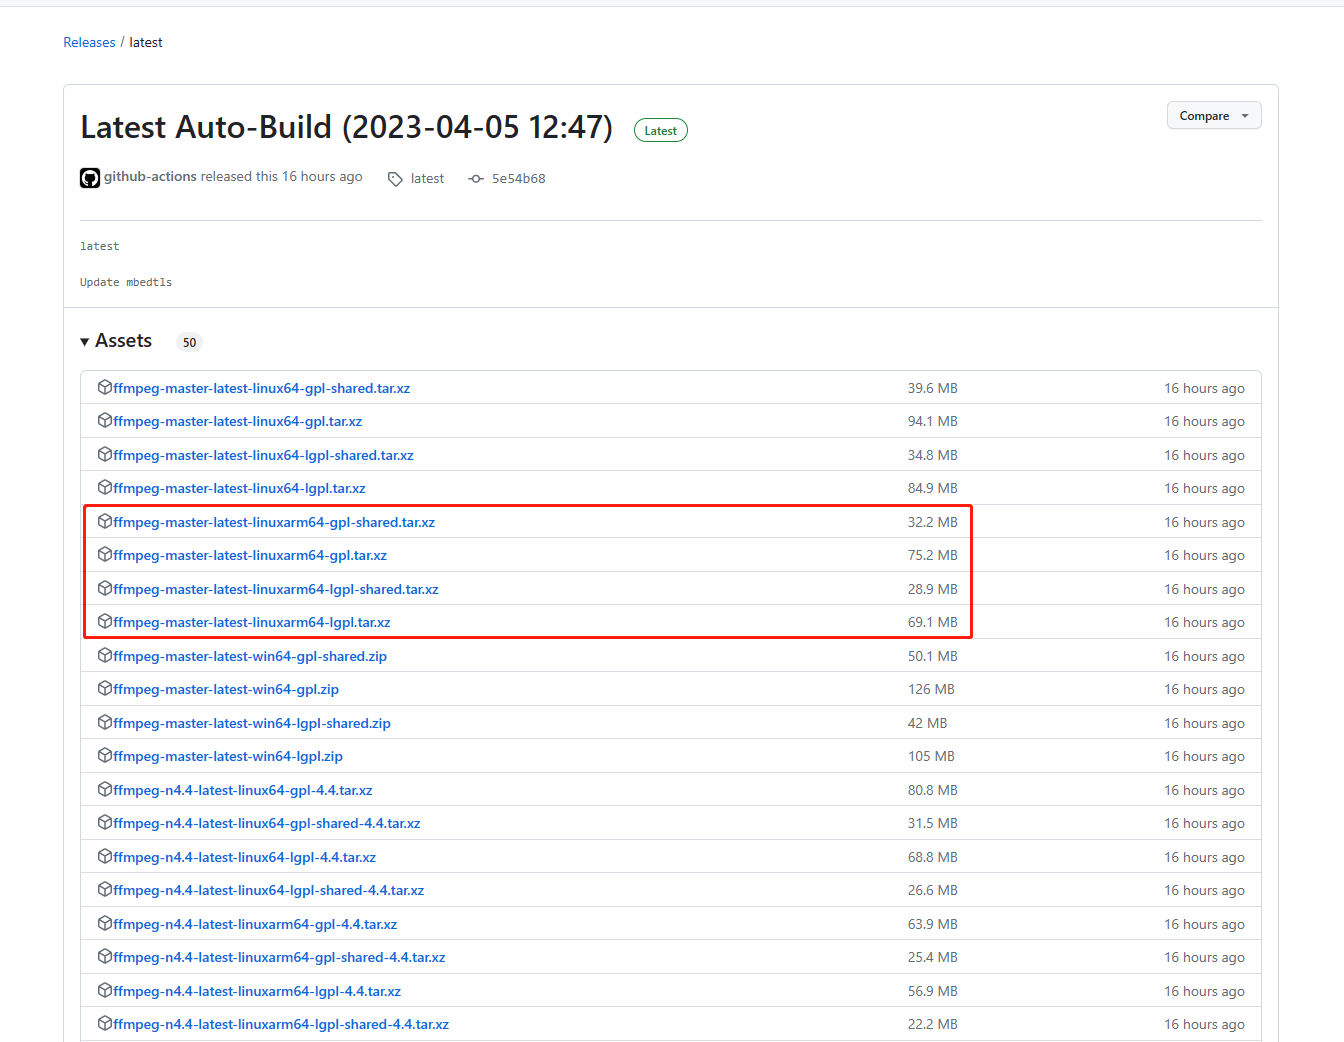Open the github-actions author link

pyautogui.click(x=150, y=177)
